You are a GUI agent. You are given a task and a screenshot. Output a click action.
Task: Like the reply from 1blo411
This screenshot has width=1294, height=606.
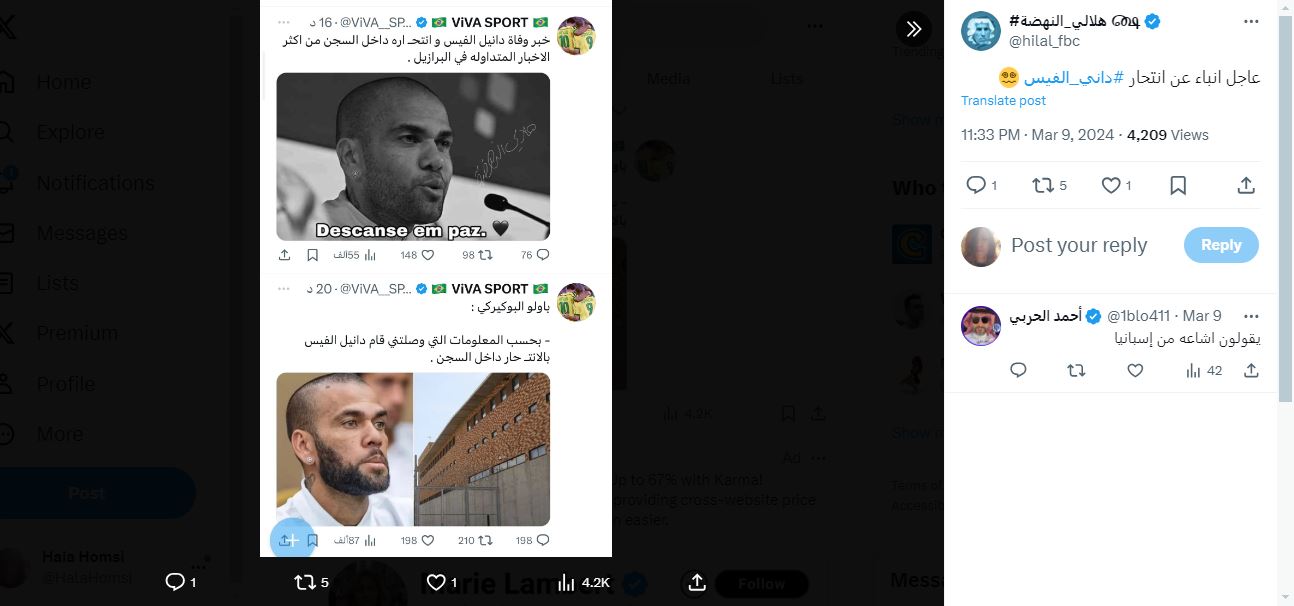click(x=1135, y=370)
